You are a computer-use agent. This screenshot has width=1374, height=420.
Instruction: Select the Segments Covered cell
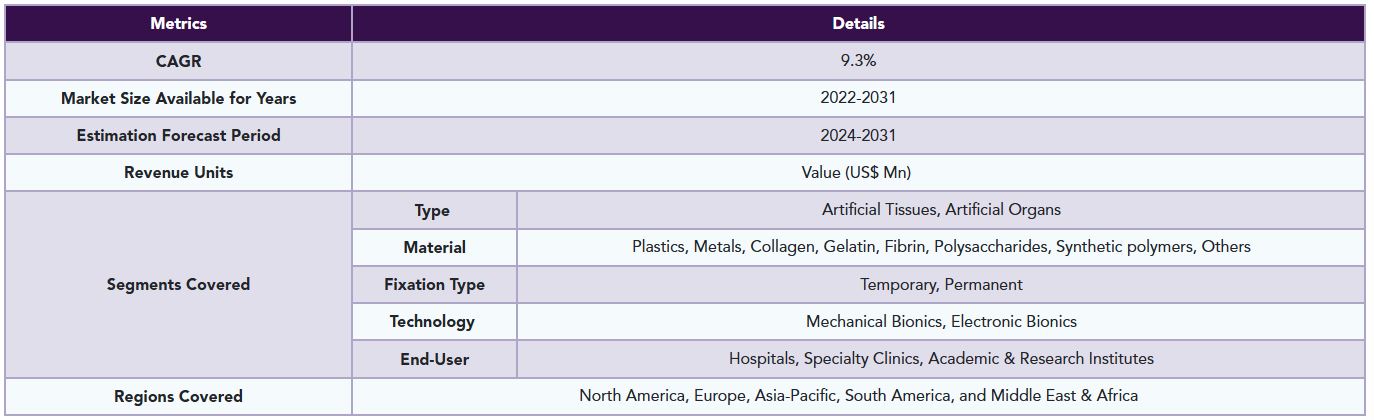tap(178, 284)
